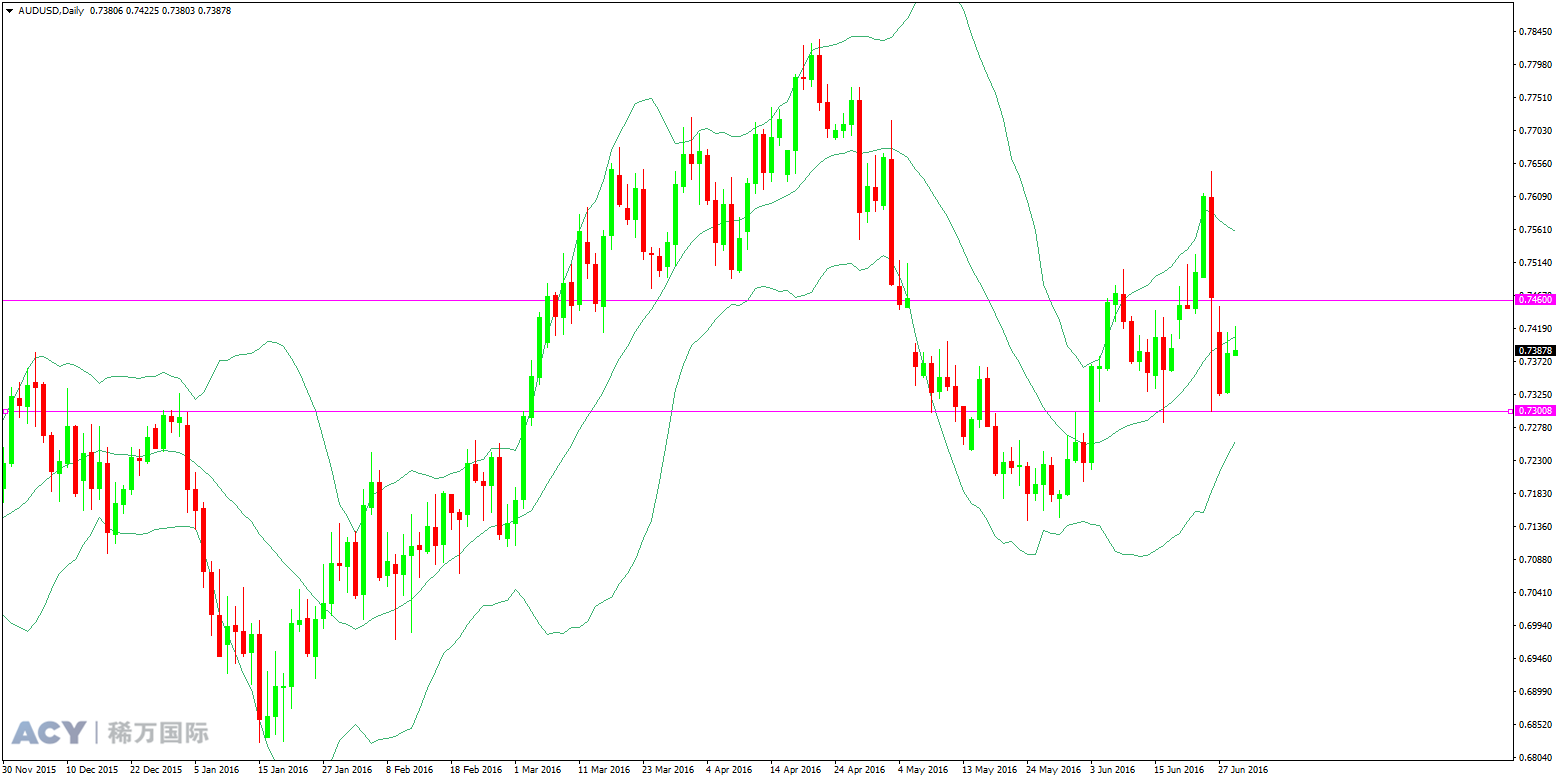This screenshot has height=781, width=1556.
Task: Click 0.68520 on the price axis
Action: (x=1535, y=725)
